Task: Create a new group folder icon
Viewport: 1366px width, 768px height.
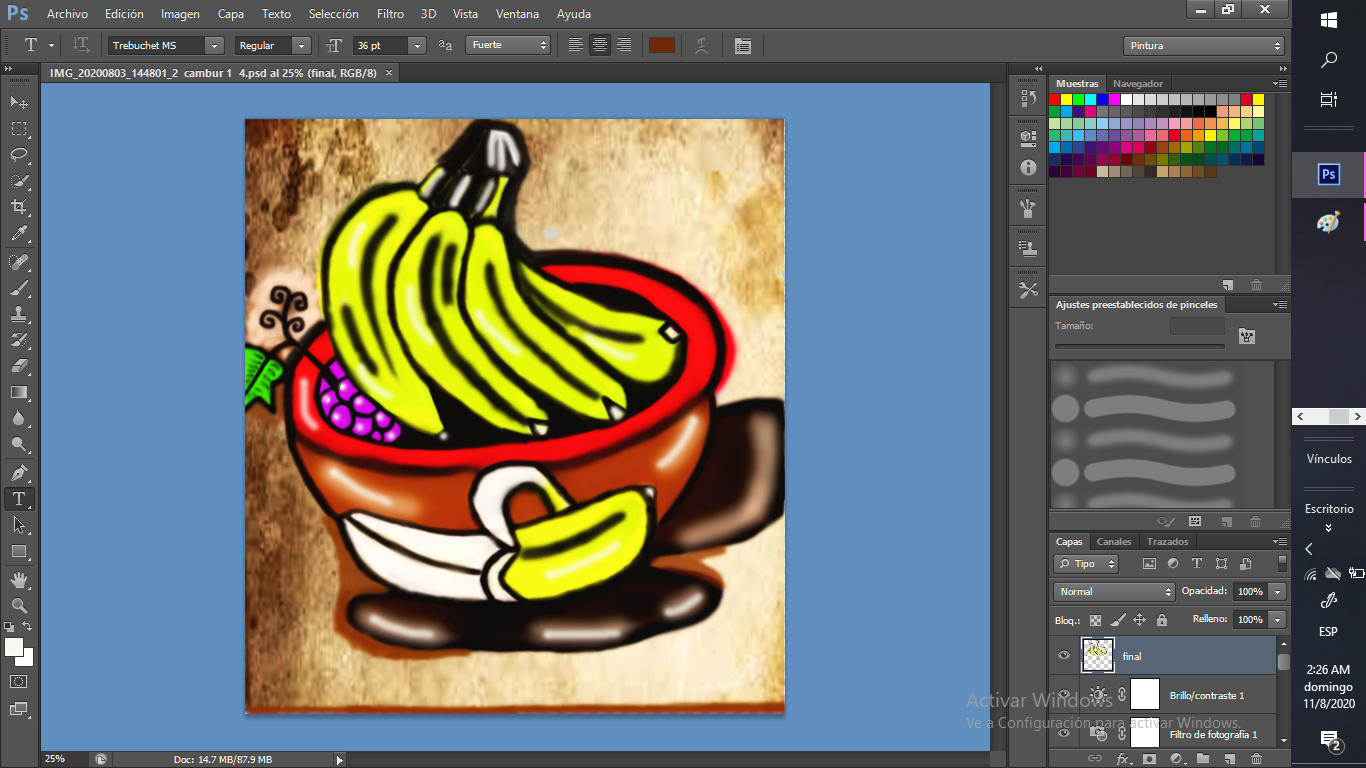Action: click(x=1203, y=759)
